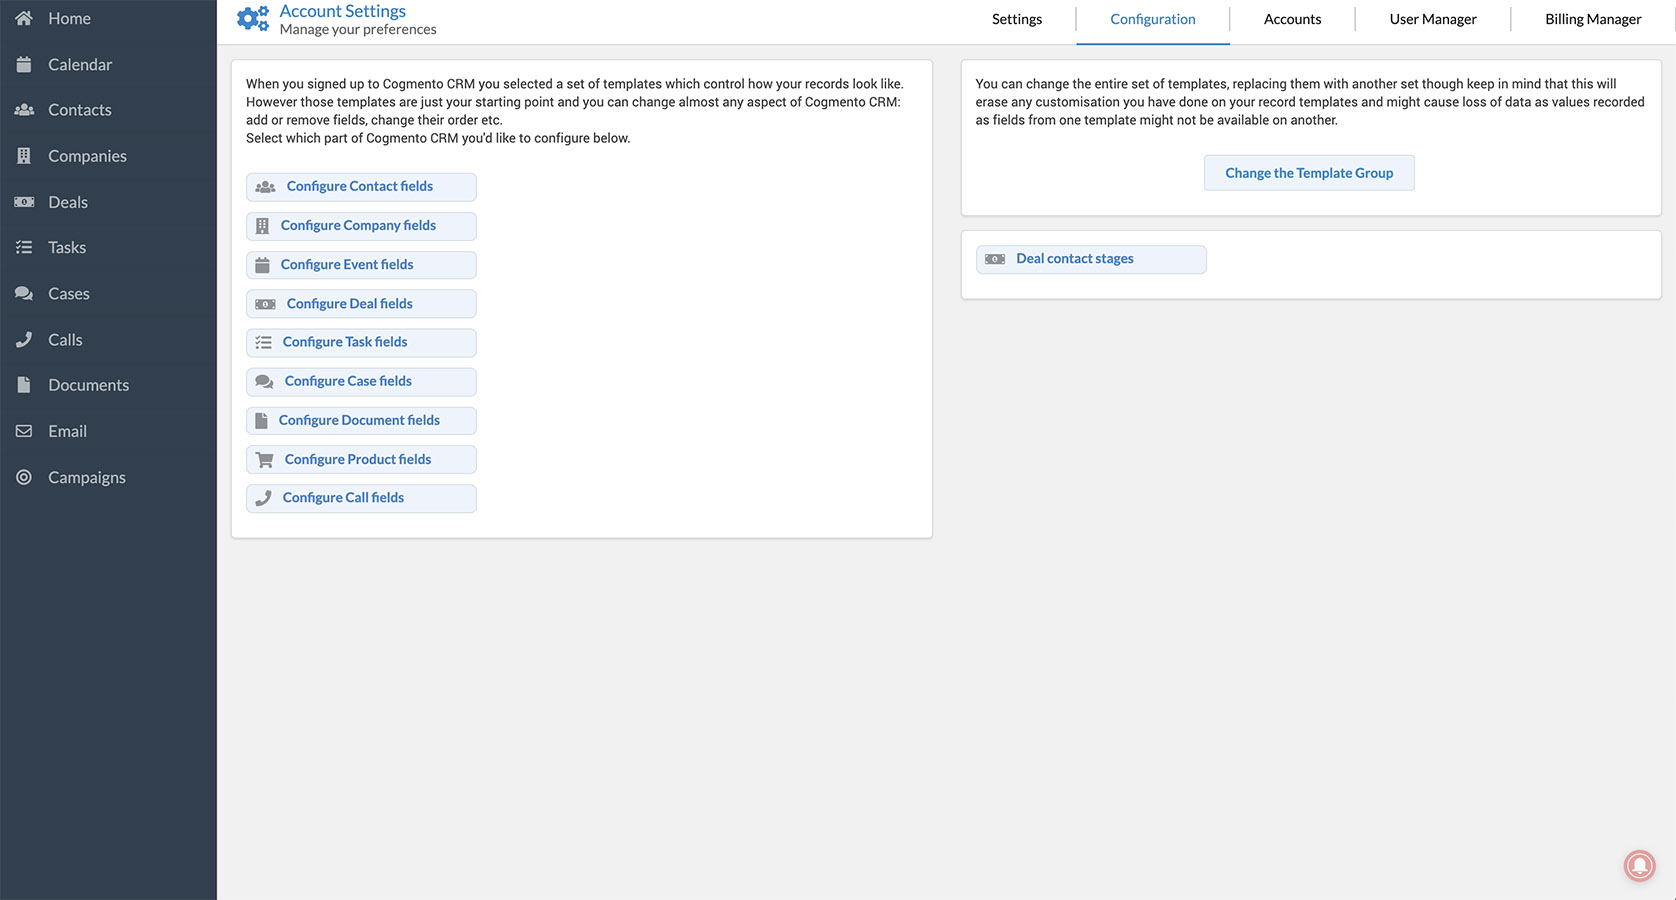The image size is (1676, 900).
Task: Open Deals label in the sidebar
Action: pyautogui.click(x=68, y=202)
